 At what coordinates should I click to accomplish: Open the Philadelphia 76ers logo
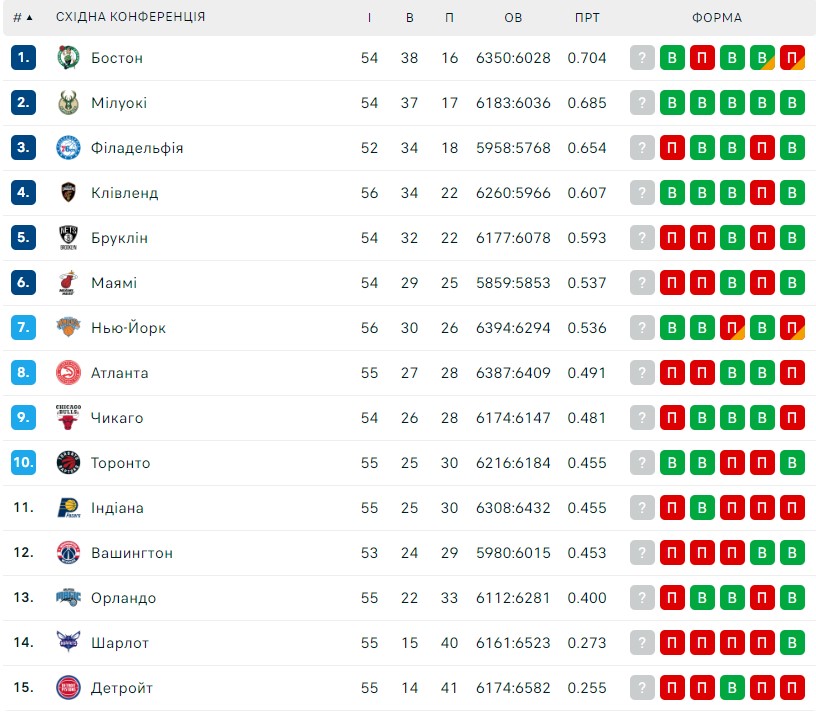(68, 148)
